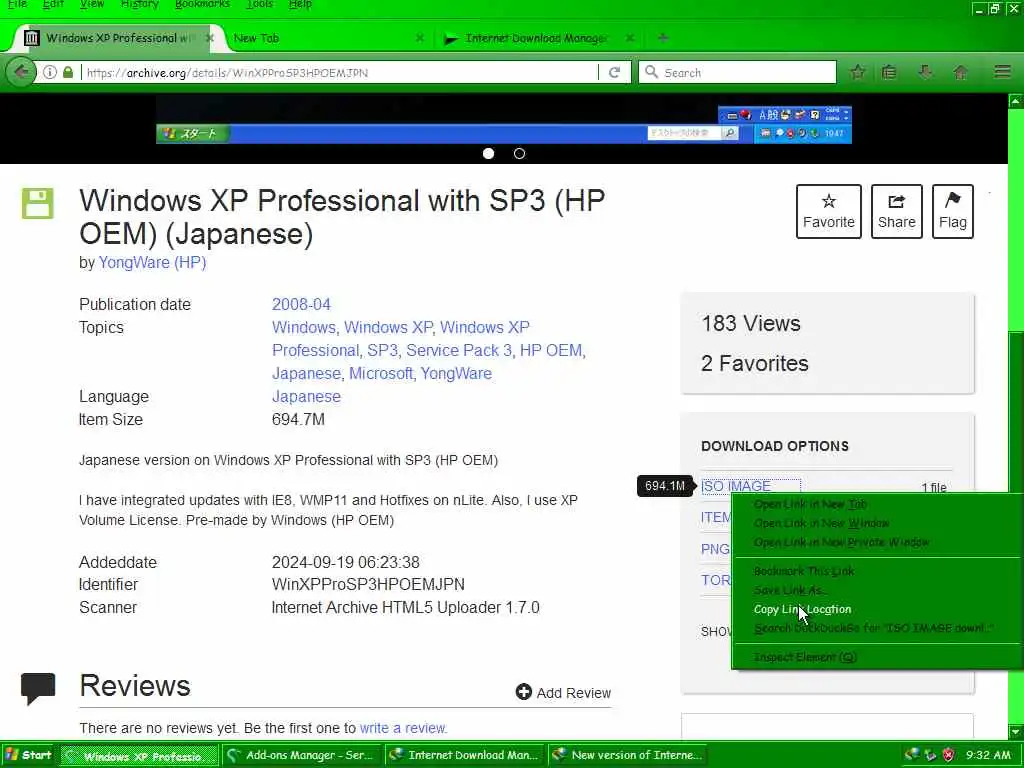The image size is (1024, 768).
Task: Click the HP OEM topic link
Action: (x=551, y=350)
